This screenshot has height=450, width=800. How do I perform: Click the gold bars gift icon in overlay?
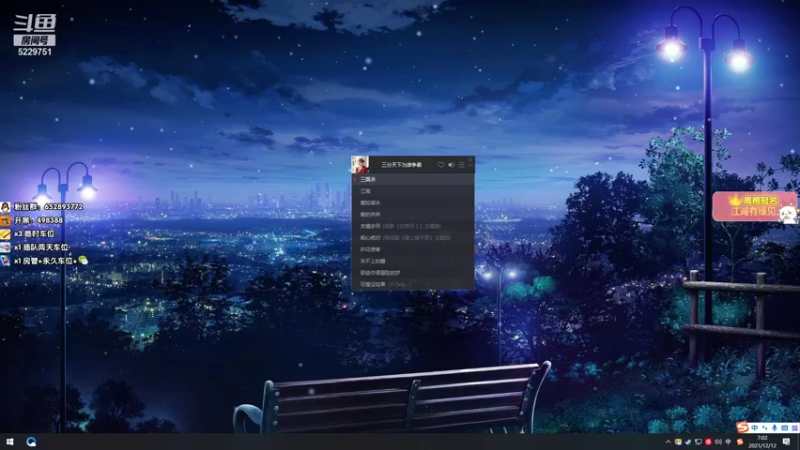pos(5,234)
